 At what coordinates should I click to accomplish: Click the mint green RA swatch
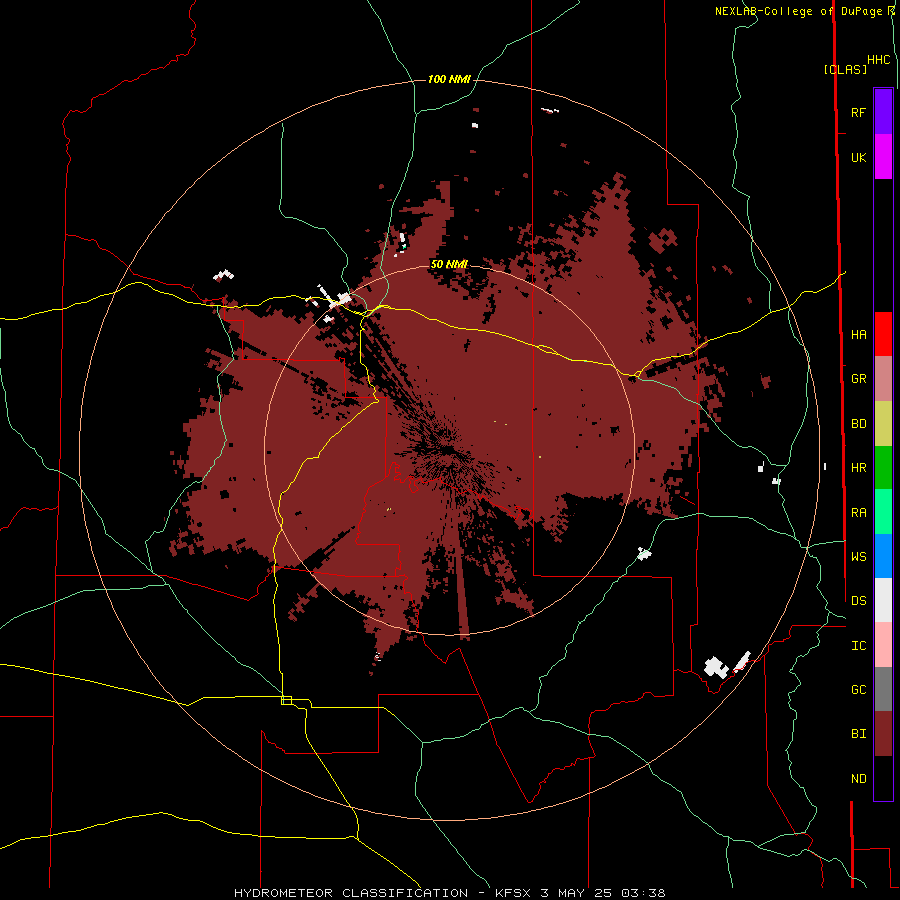883,512
